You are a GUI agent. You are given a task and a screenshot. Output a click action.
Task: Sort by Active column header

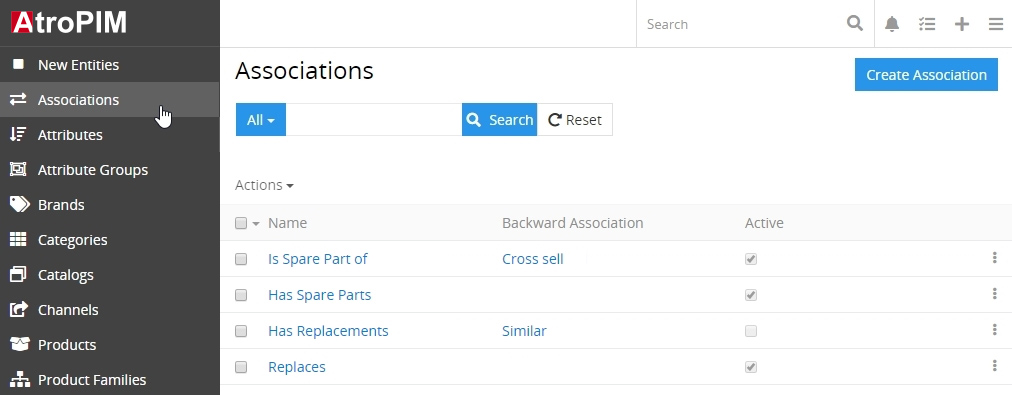764,223
